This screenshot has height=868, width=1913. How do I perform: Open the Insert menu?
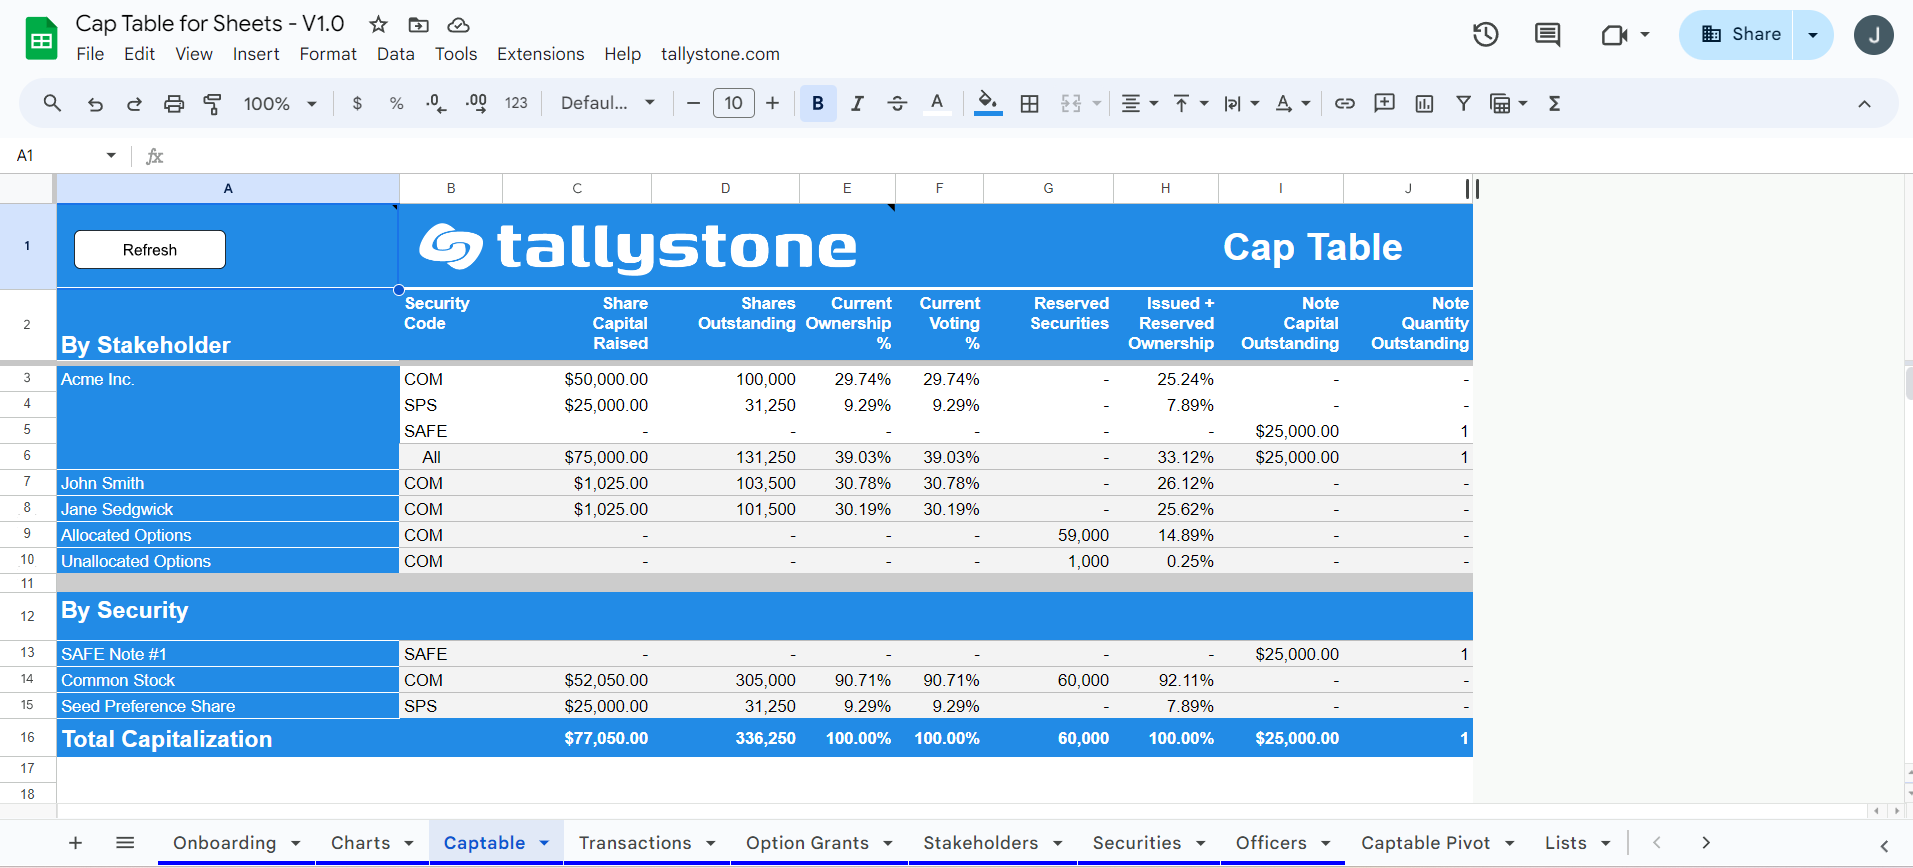(256, 54)
